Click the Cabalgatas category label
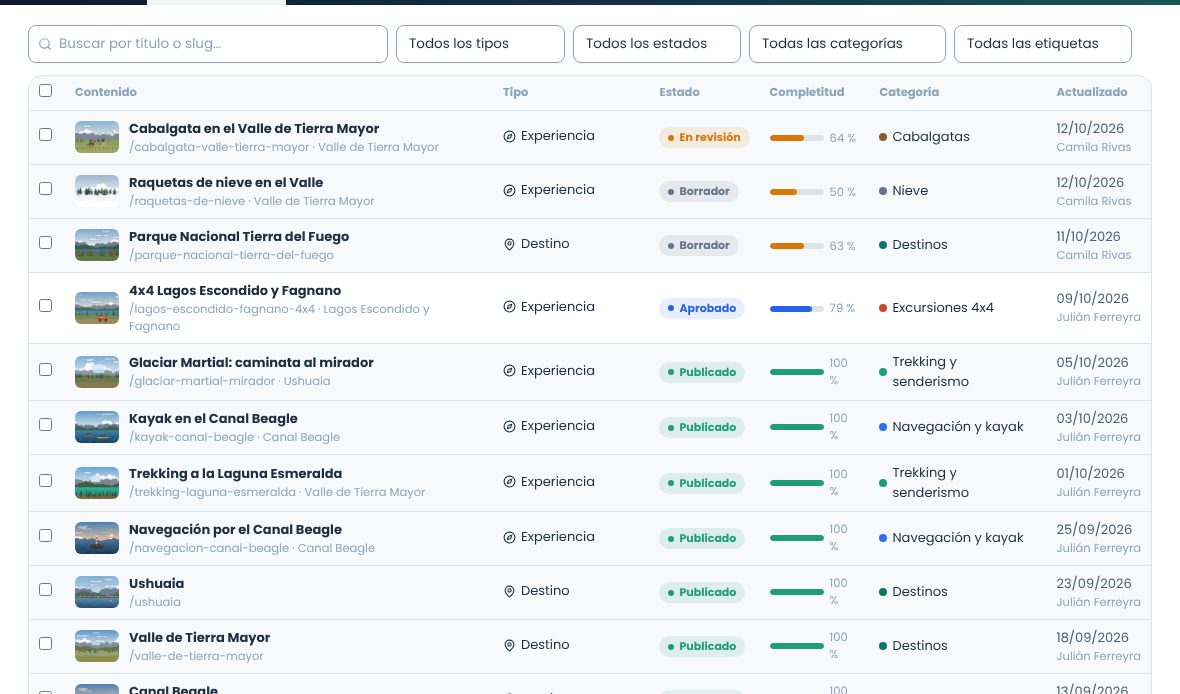This screenshot has height=694, width=1180. 930,137
